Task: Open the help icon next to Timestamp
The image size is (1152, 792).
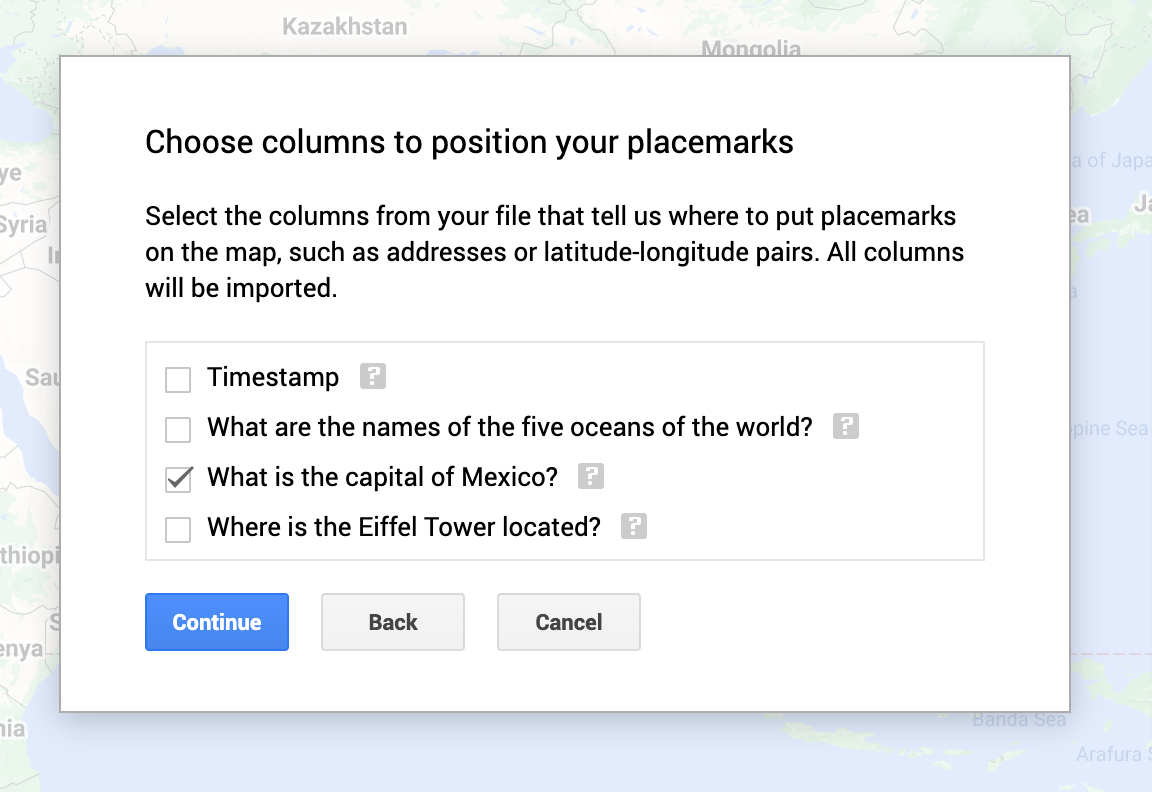Action: click(372, 377)
